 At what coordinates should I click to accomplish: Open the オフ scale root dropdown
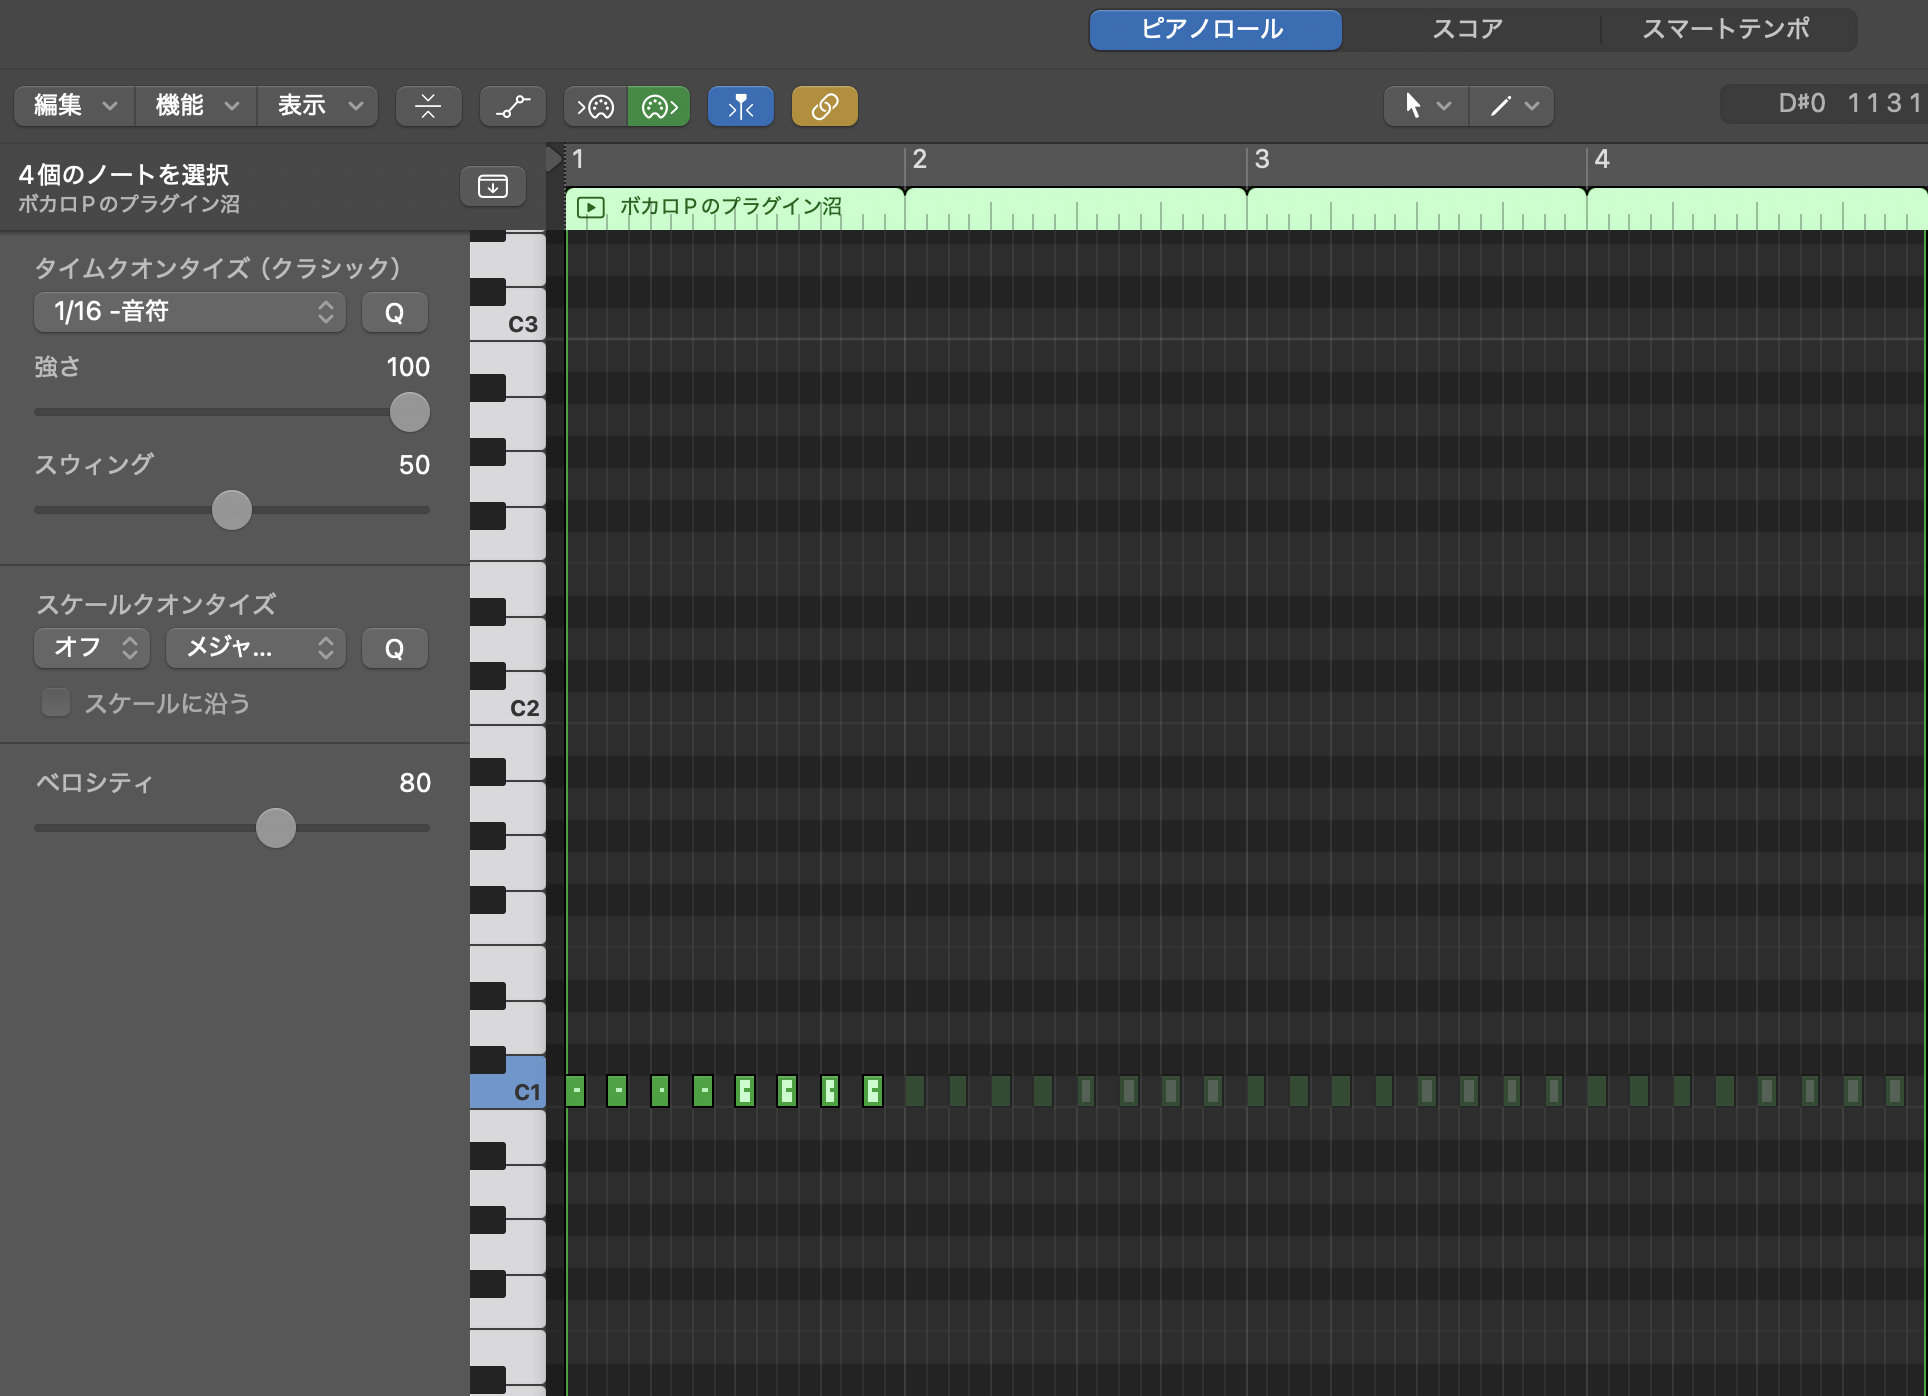click(x=92, y=648)
